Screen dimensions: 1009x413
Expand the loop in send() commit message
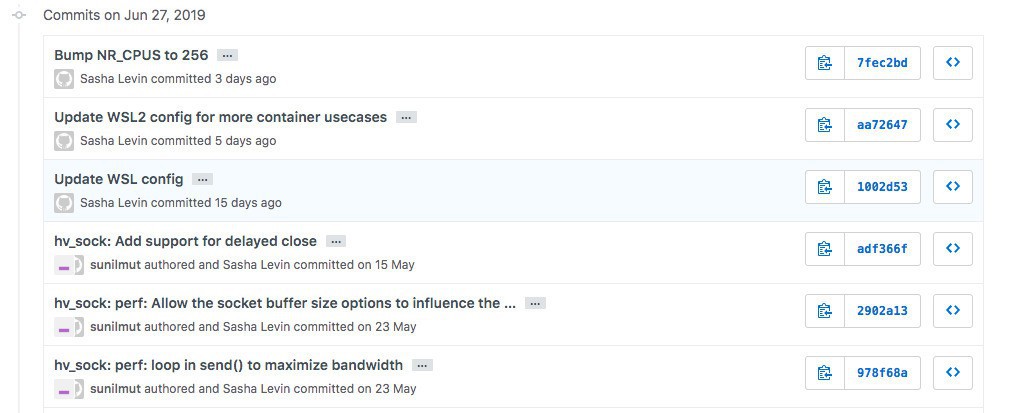coord(422,366)
